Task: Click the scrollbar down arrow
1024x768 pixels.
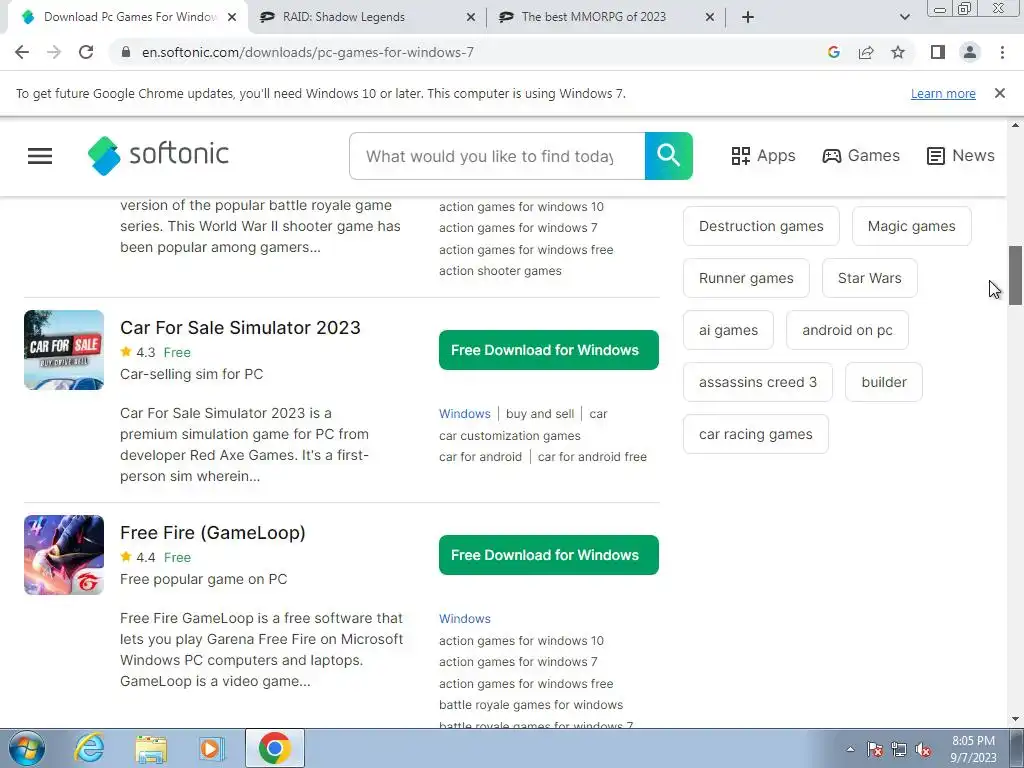Action: 1015,719
